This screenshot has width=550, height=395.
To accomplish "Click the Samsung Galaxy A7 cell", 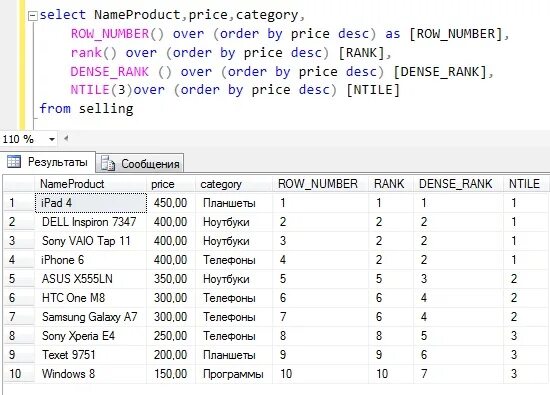I will [x=90, y=317].
